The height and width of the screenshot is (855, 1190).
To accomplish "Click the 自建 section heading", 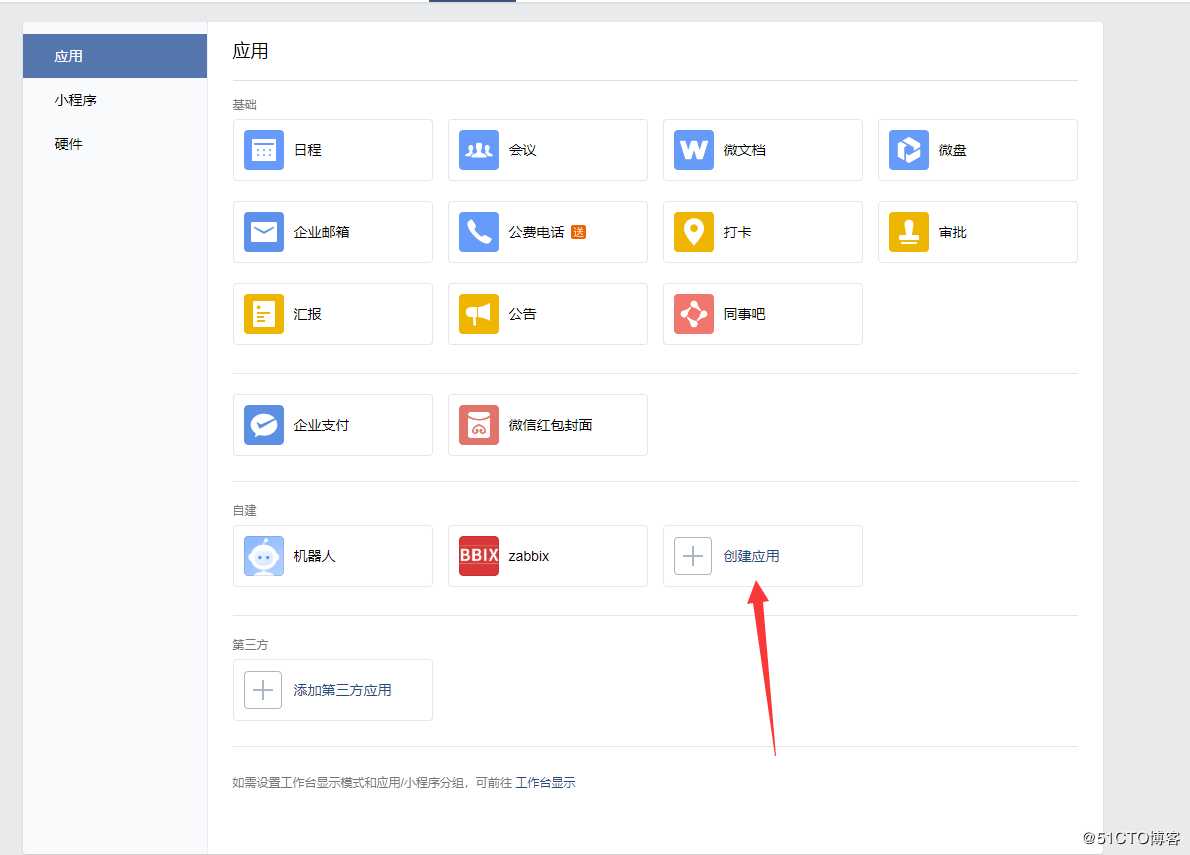I will (x=244, y=511).
